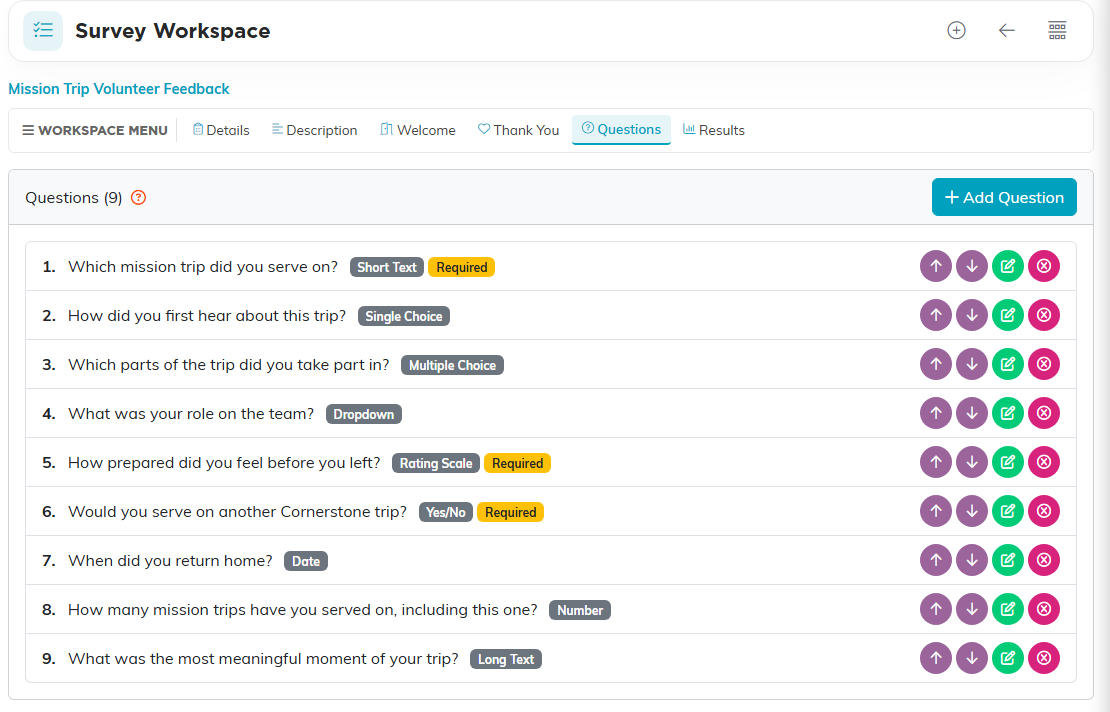
Task: Click Required badge on question 5
Action: point(517,463)
